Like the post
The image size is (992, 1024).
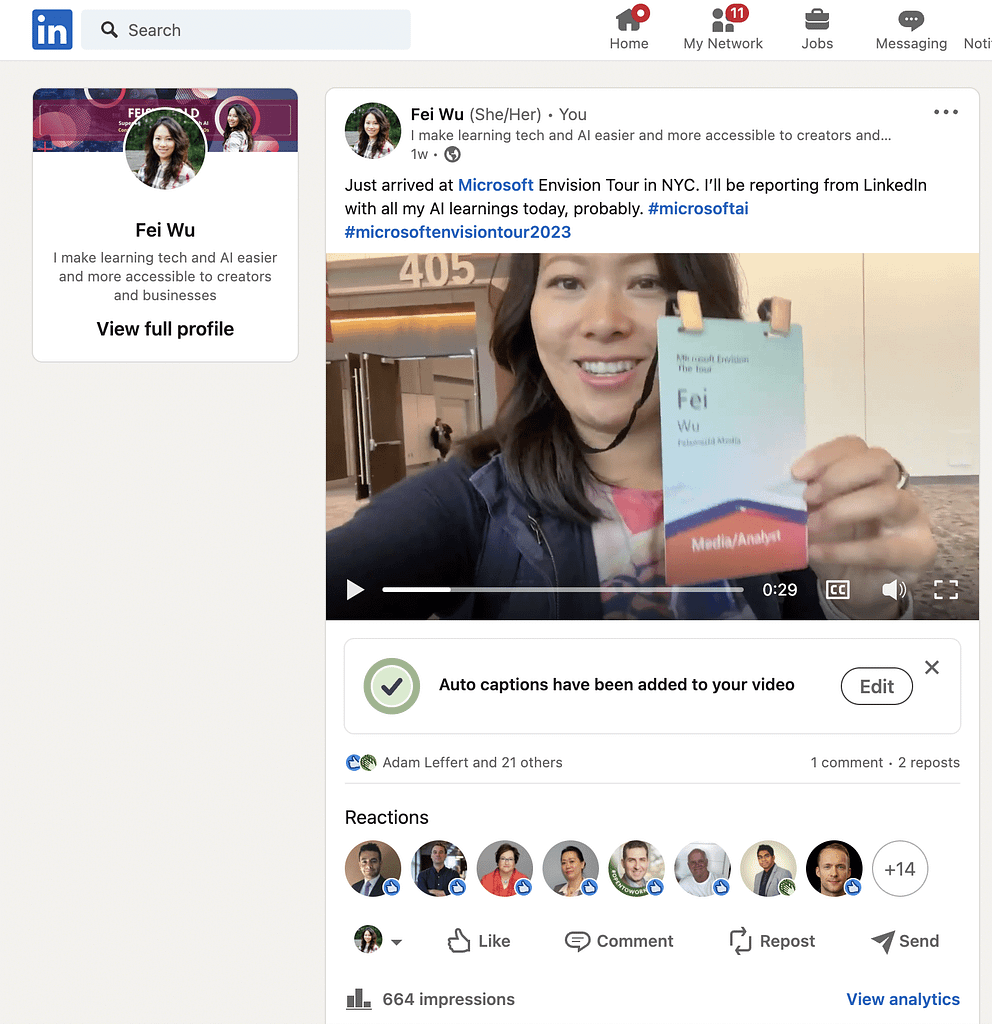pyautogui.click(x=479, y=941)
